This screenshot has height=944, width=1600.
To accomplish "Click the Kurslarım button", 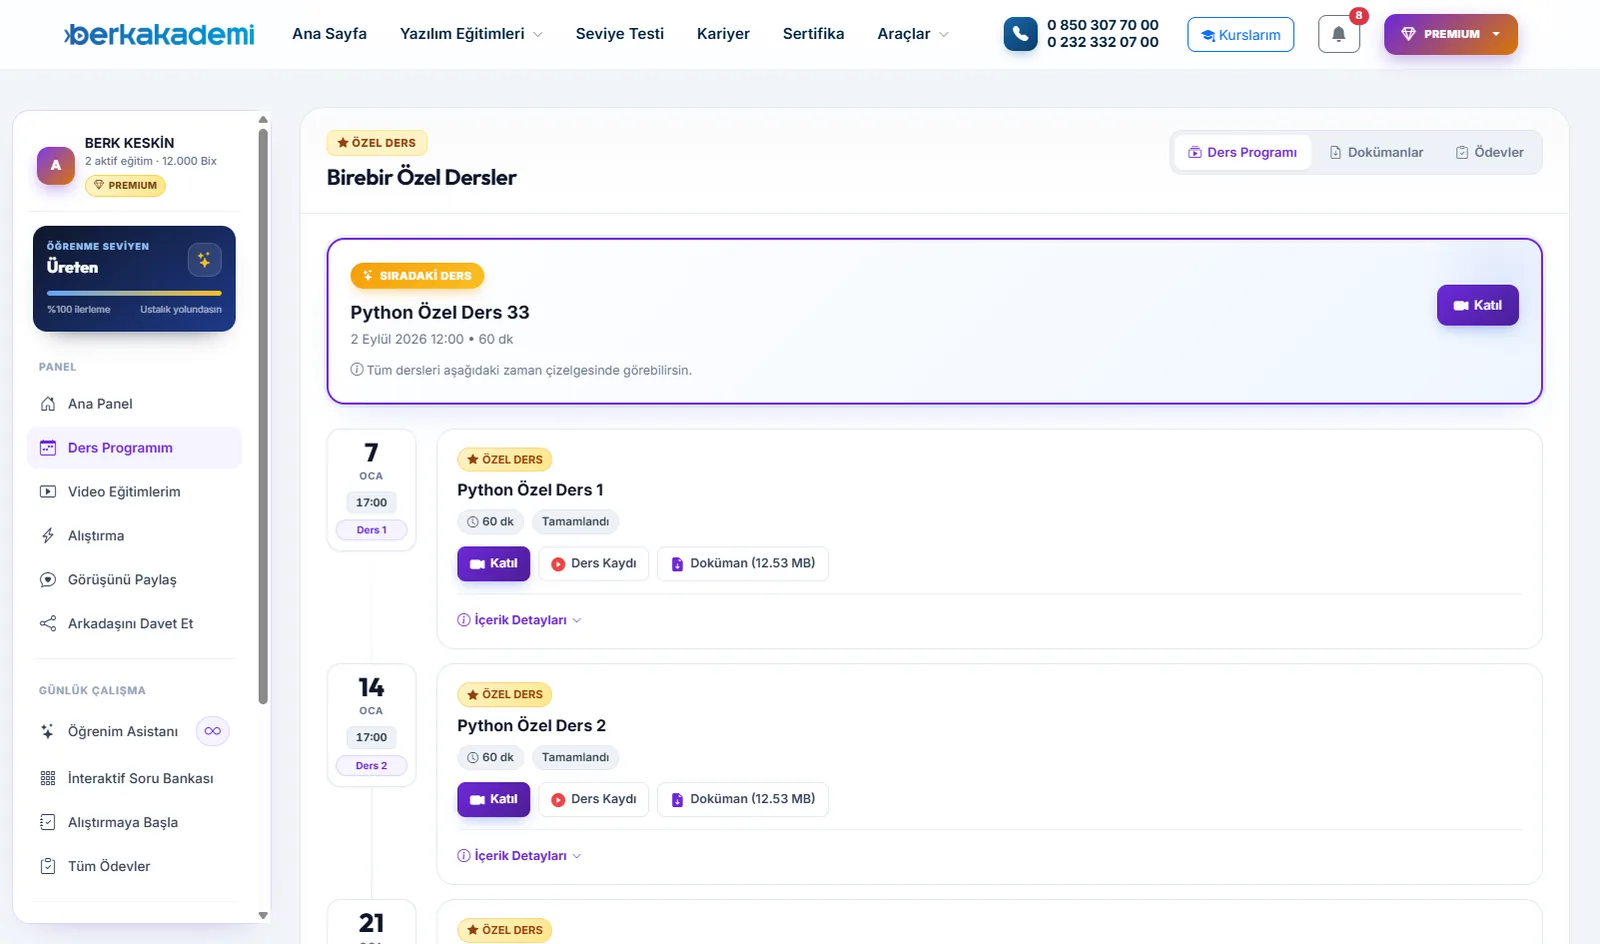I will 1241,35.
